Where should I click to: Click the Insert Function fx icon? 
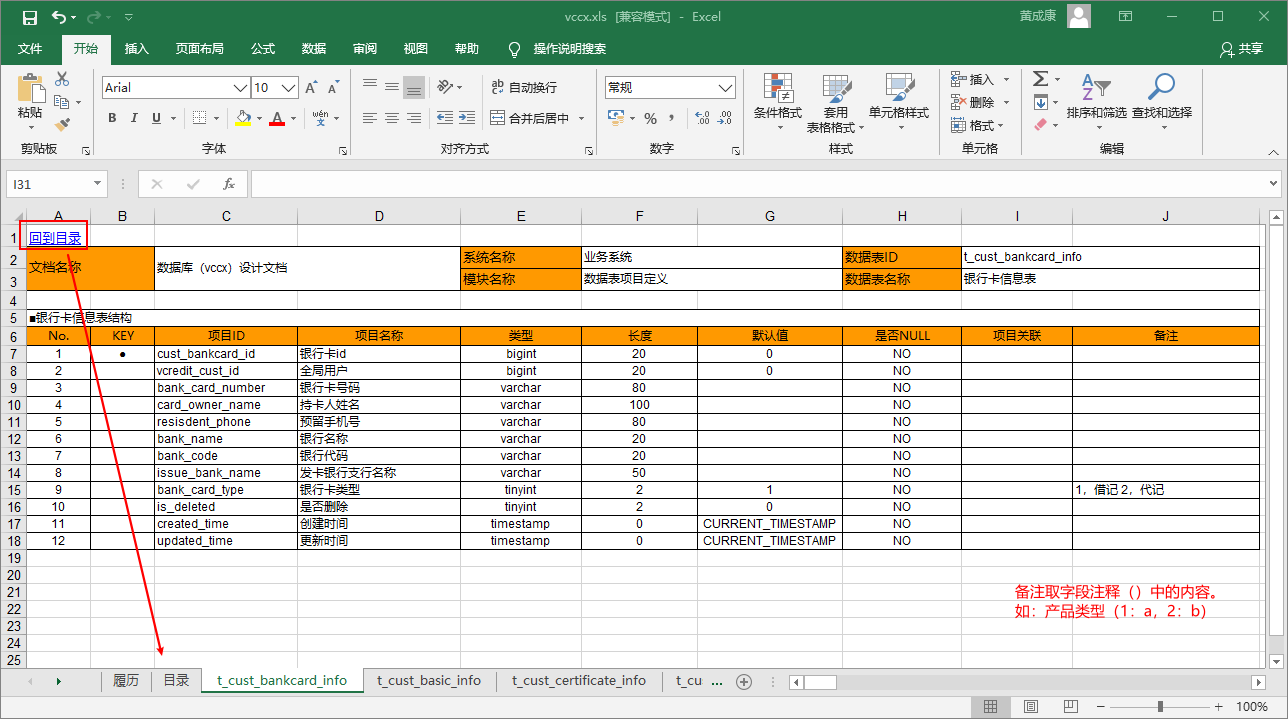pos(229,184)
